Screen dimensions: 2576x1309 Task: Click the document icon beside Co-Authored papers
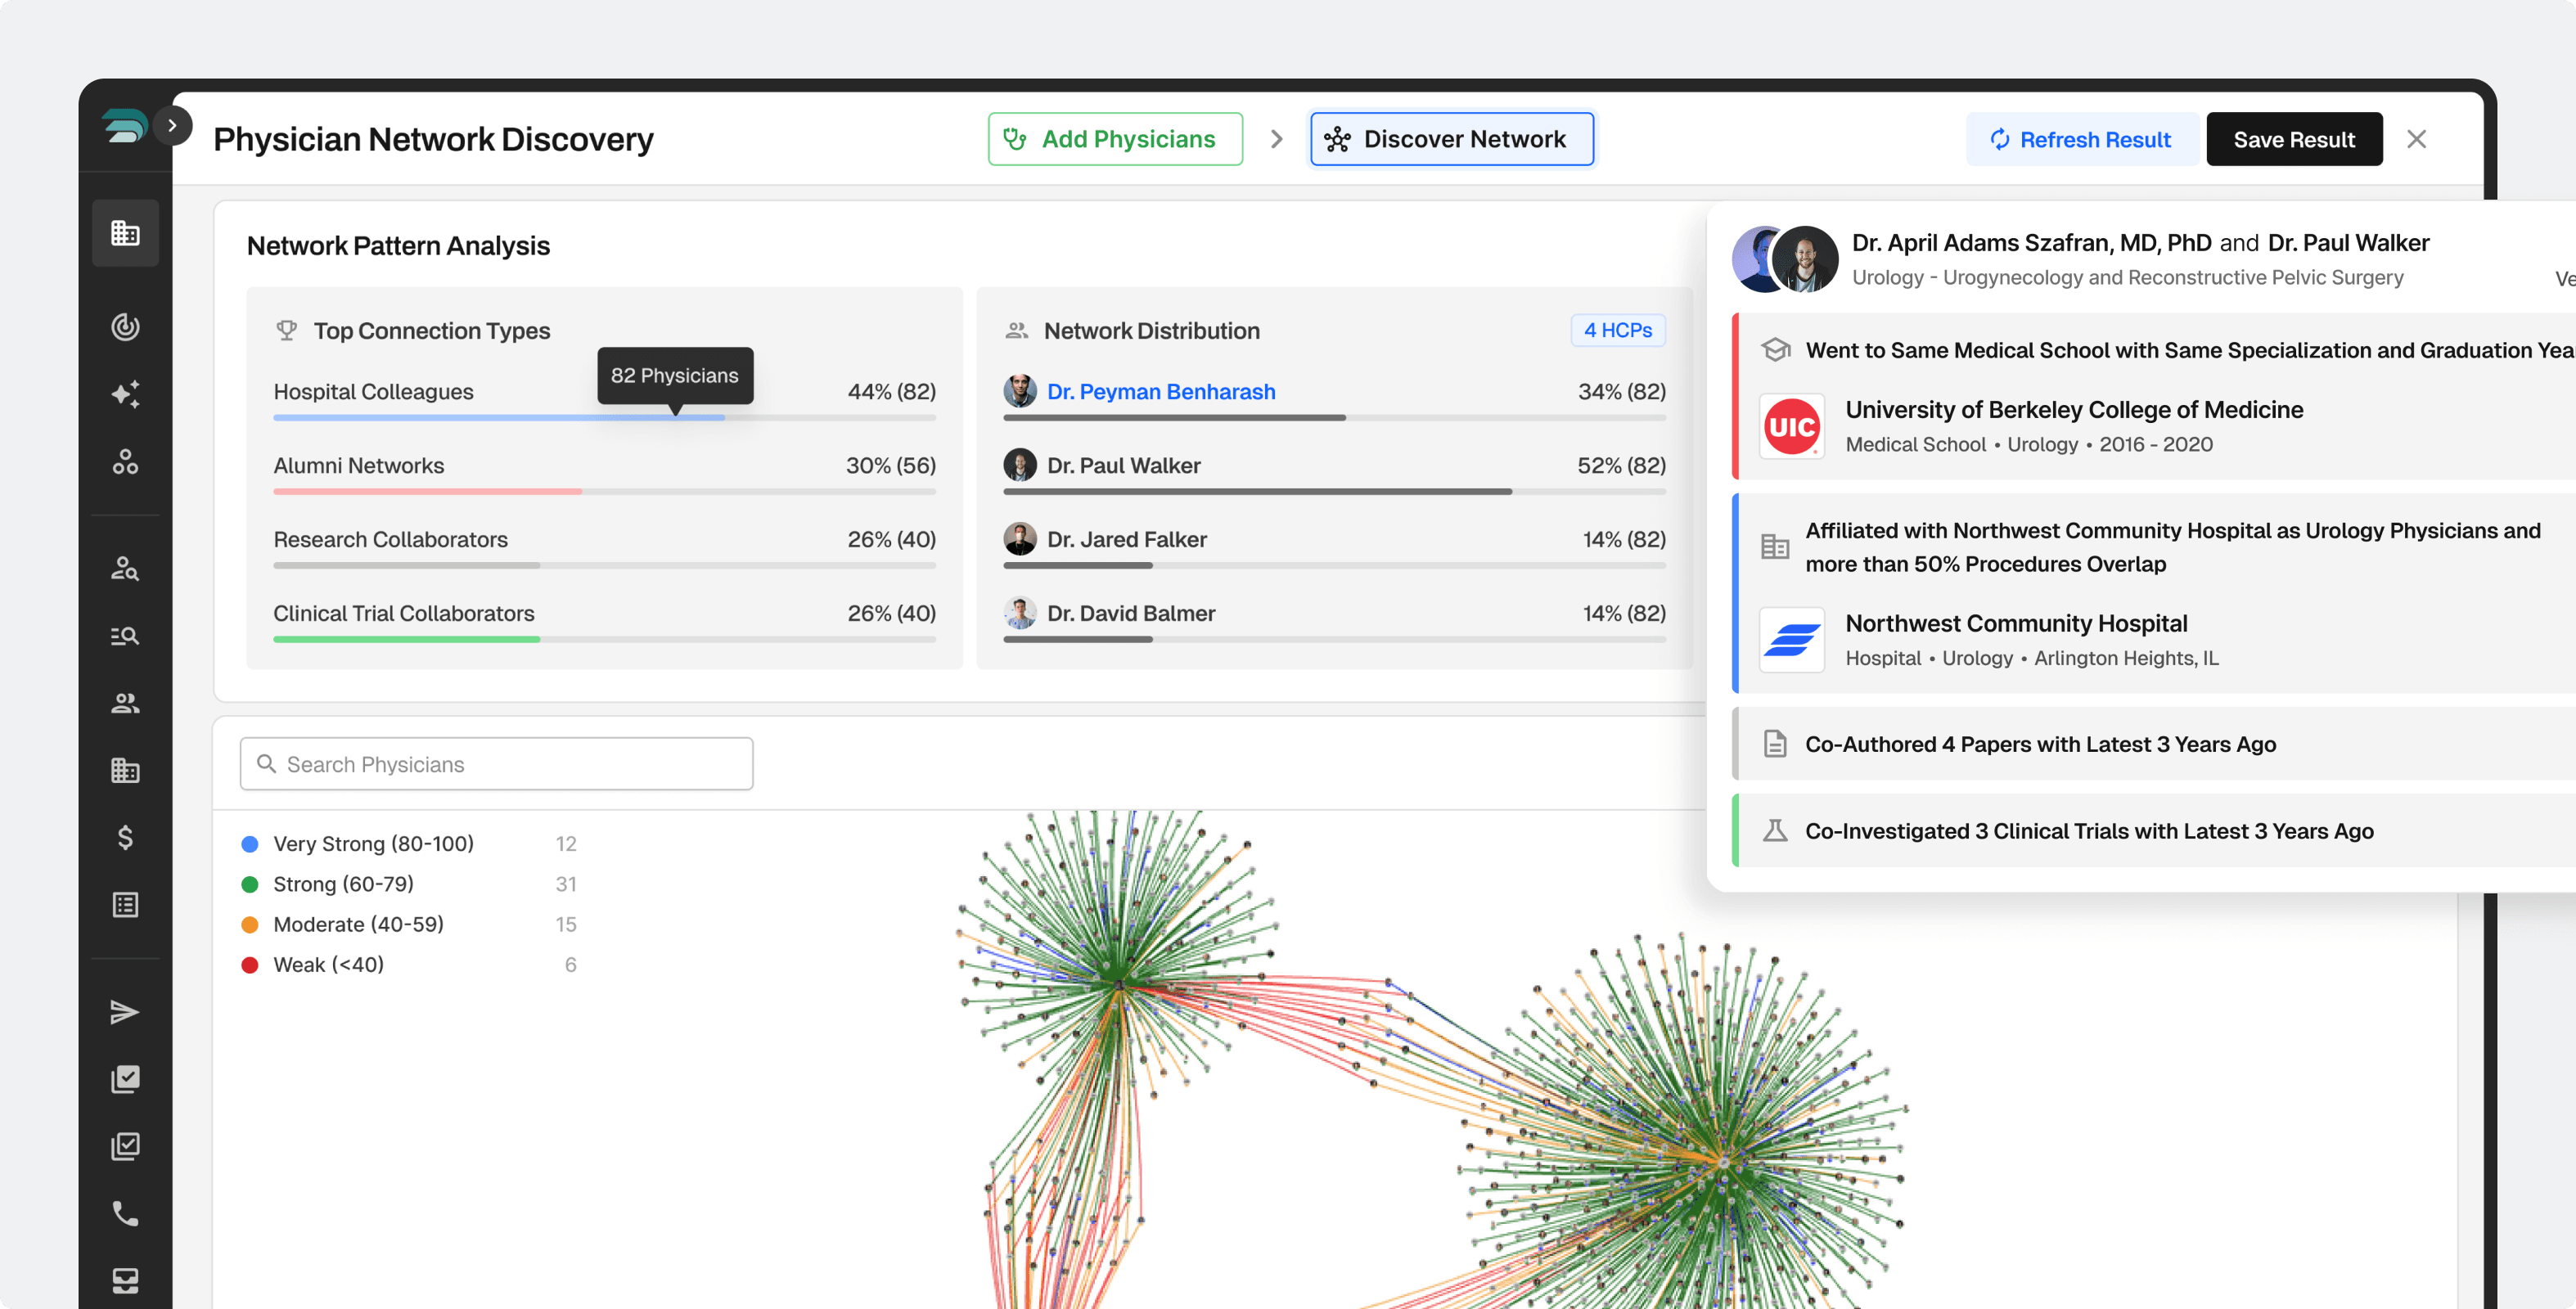coord(1775,744)
